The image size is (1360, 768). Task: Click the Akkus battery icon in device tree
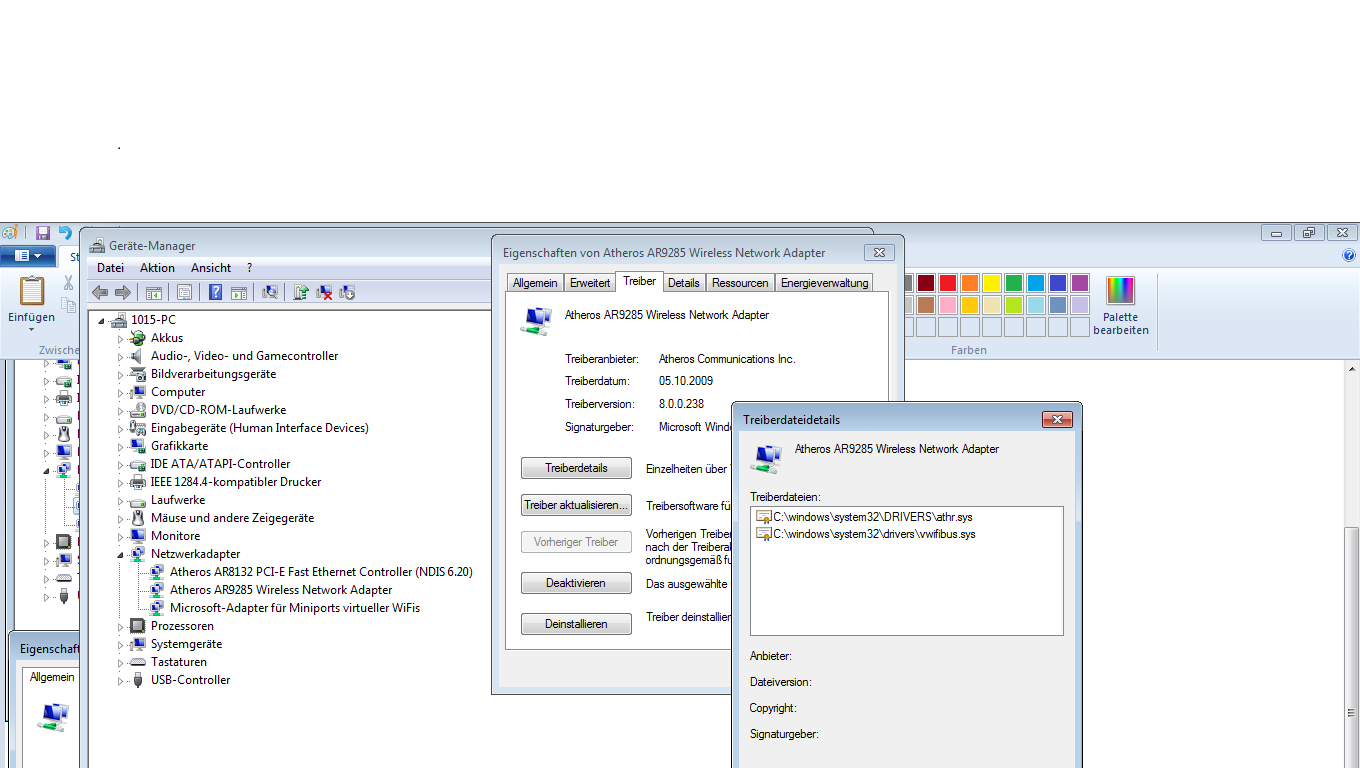coord(138,338)
